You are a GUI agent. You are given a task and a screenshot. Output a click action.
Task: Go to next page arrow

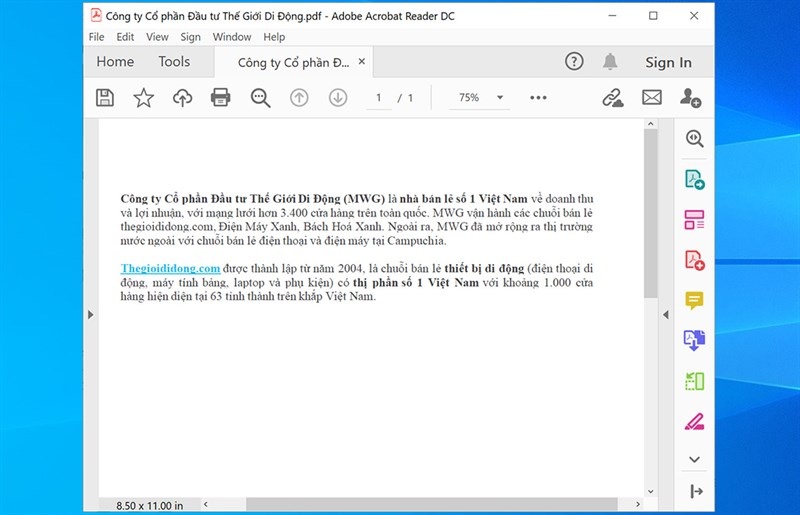coord(338,97)
